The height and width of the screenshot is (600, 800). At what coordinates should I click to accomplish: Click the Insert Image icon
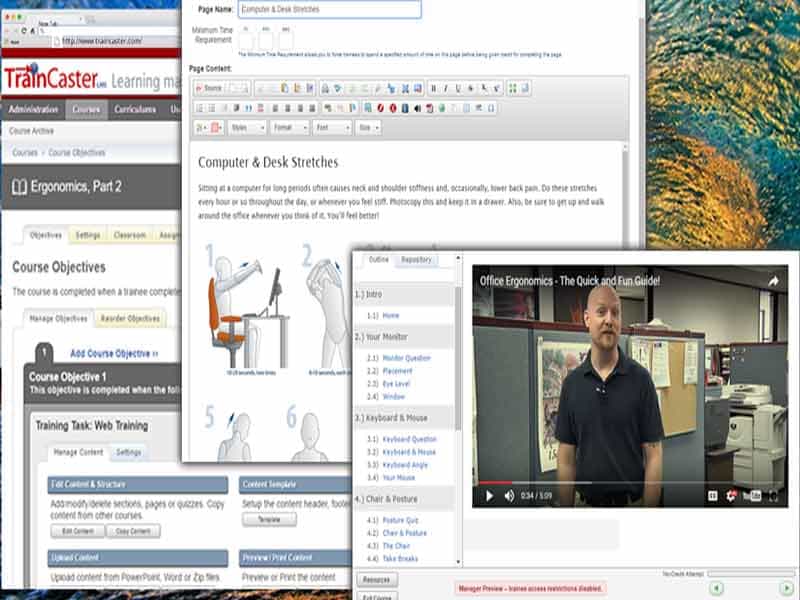[367, 108]
